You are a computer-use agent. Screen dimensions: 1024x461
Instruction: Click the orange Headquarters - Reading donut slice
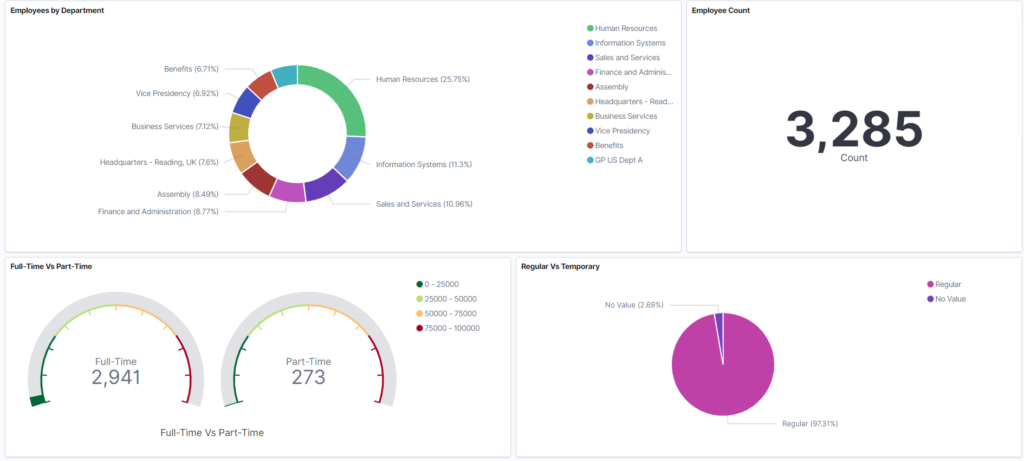click(x=243, y=156)
